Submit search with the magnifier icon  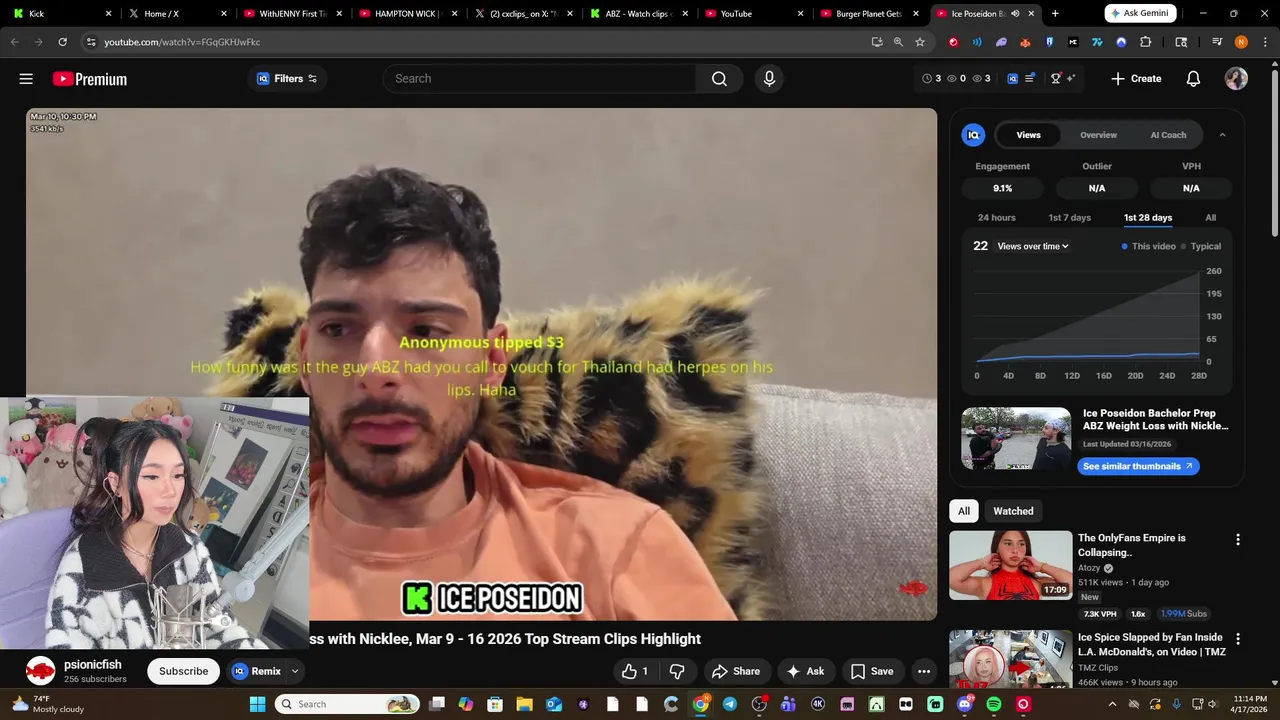[719, 79]
